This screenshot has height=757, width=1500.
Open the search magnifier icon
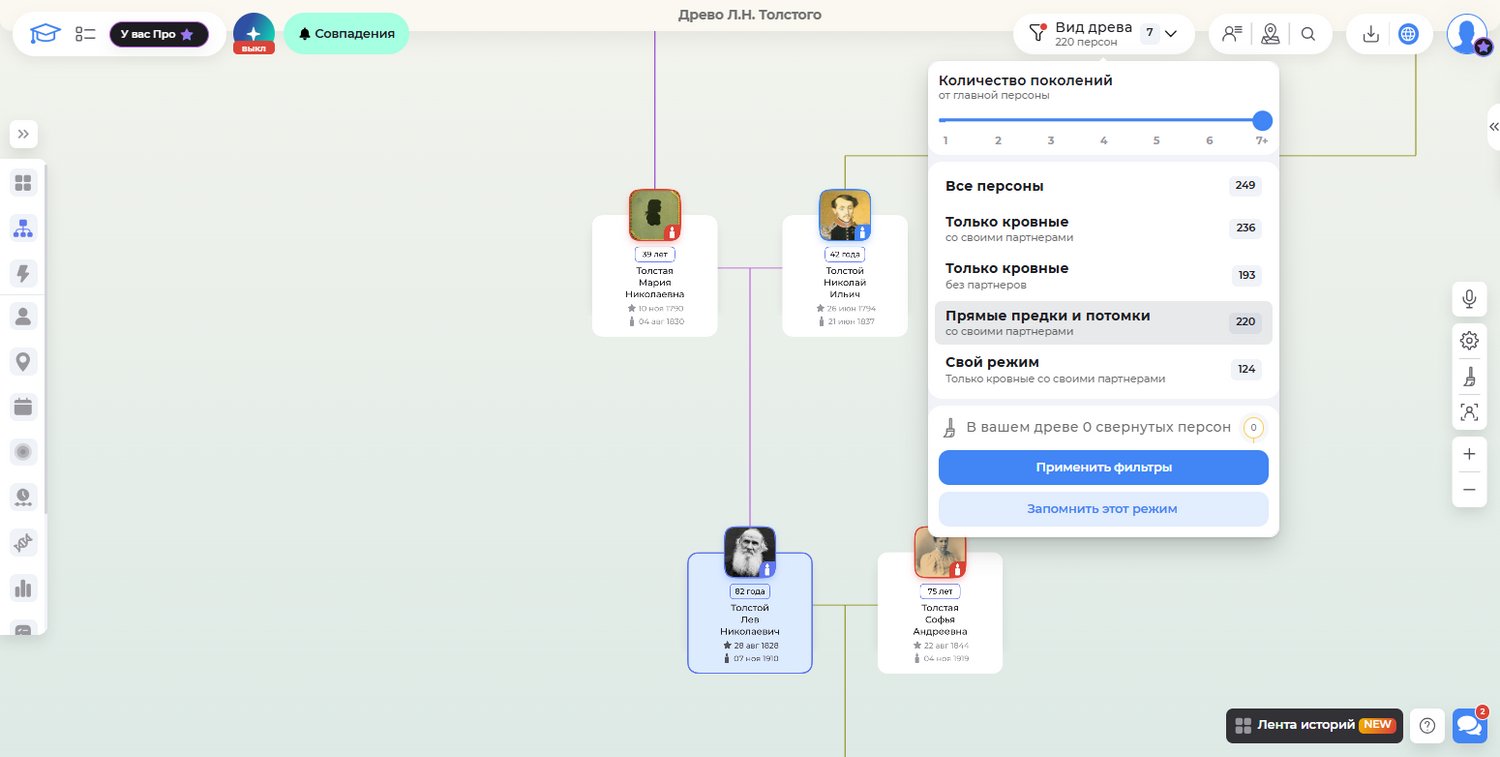tap(1308, 34)
